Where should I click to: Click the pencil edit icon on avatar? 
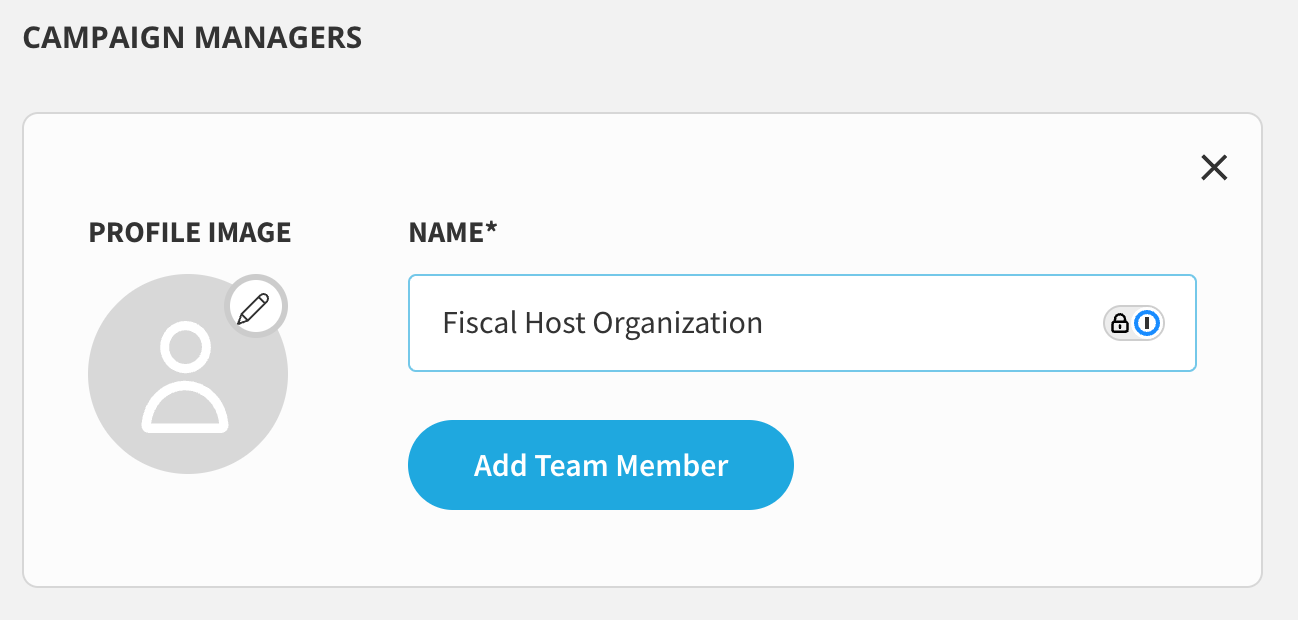pyautogui.click(x=254, y=306)
